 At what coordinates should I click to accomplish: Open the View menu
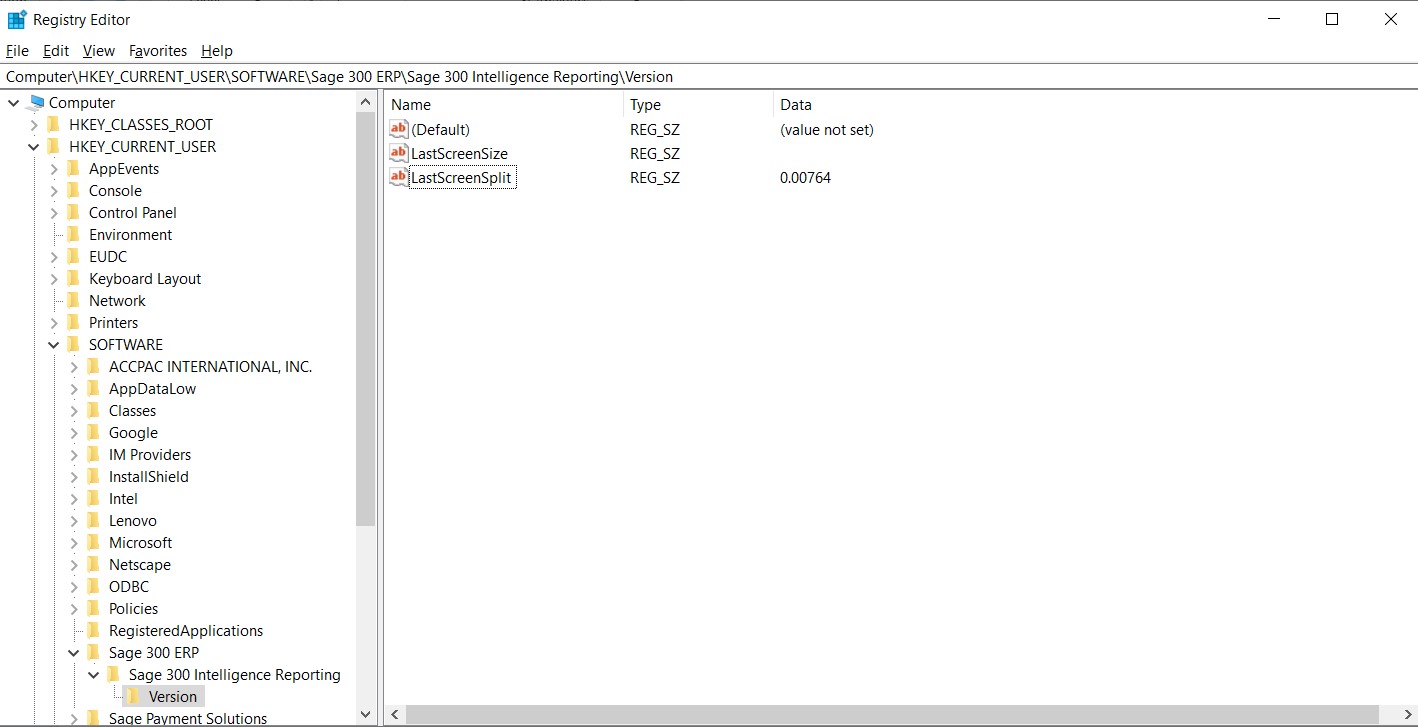pyautogui.click(x=99, y=51)
